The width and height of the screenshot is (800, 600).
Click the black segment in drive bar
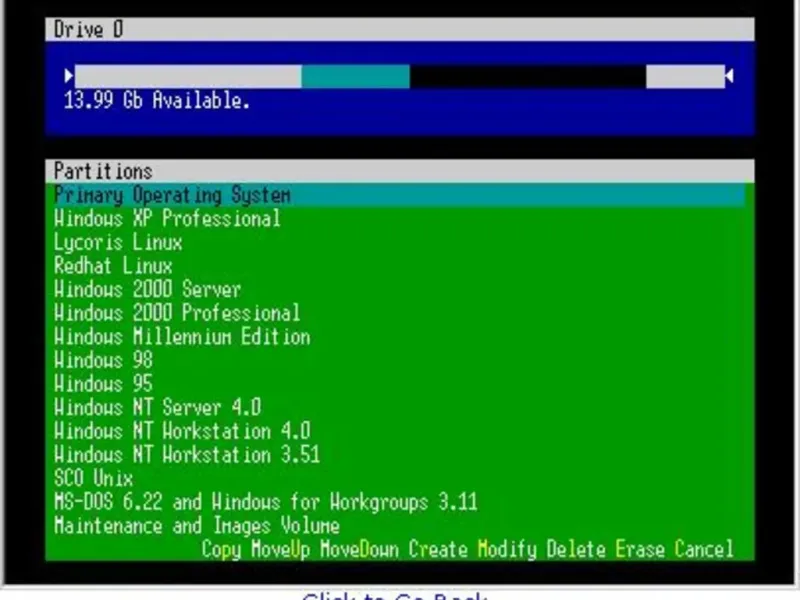(528, 76)
